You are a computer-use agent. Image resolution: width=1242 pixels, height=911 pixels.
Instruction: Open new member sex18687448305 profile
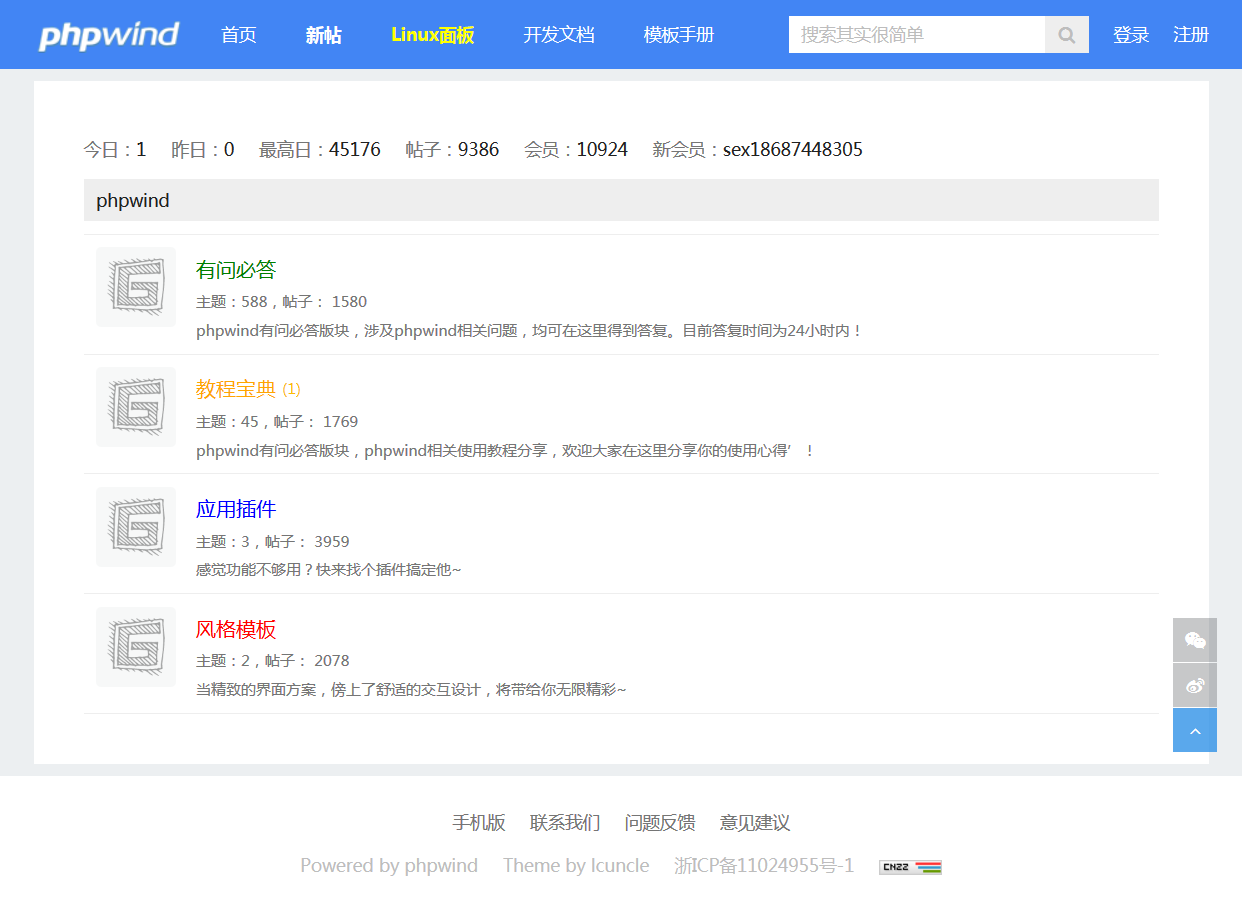point(793,150)
